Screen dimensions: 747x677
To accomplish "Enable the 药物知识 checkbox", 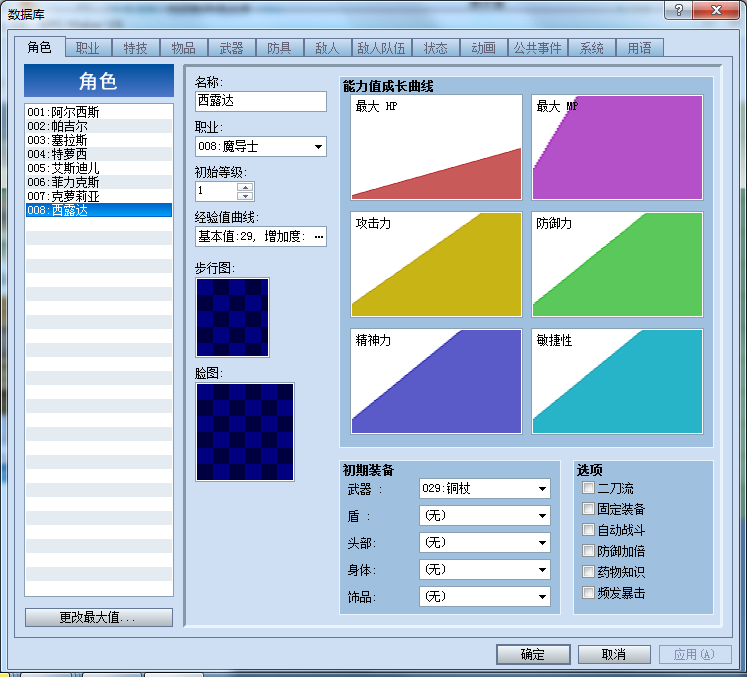I will 588,572.
